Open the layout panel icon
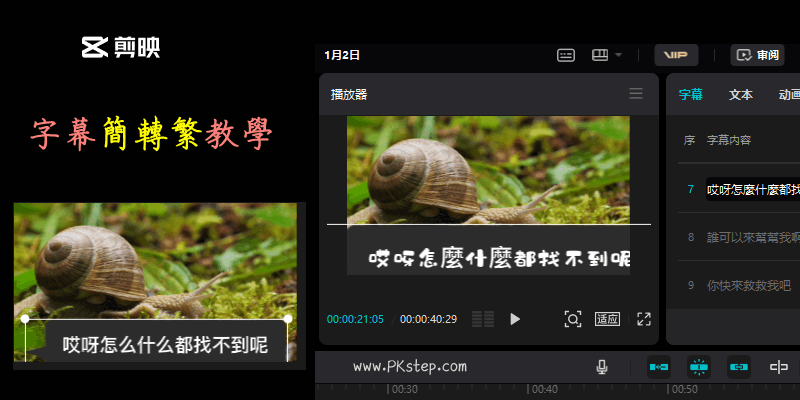Screen dimensions: 800x400 (600, 55)
